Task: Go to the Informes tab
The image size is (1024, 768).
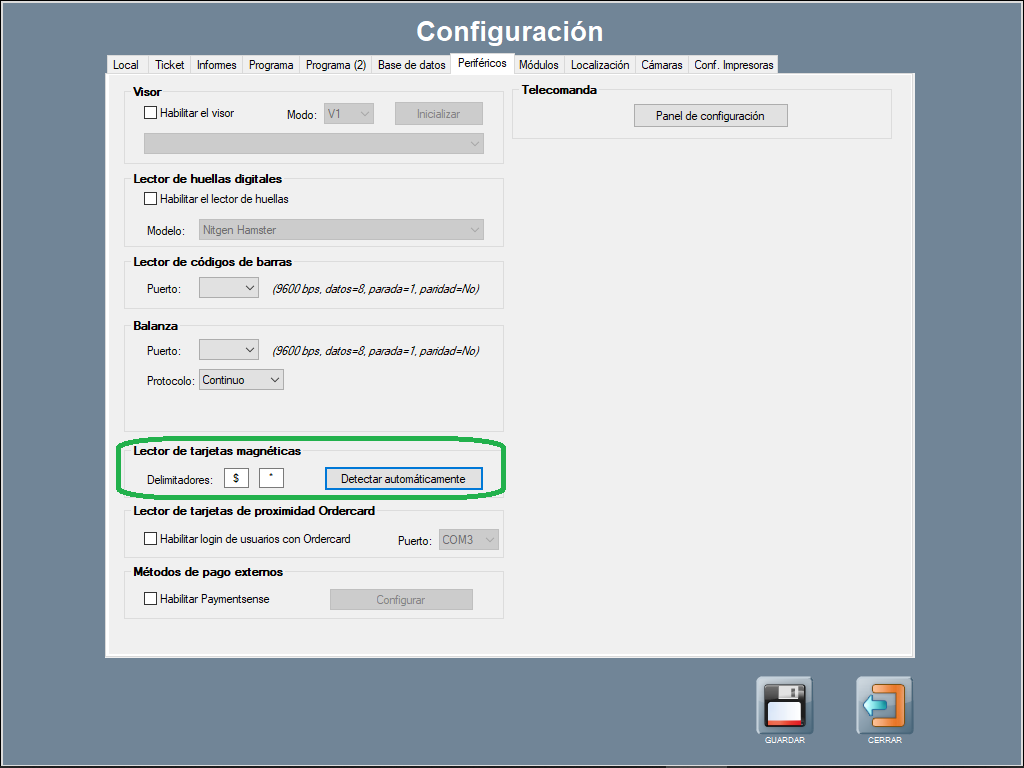Action: pos(216,65)
